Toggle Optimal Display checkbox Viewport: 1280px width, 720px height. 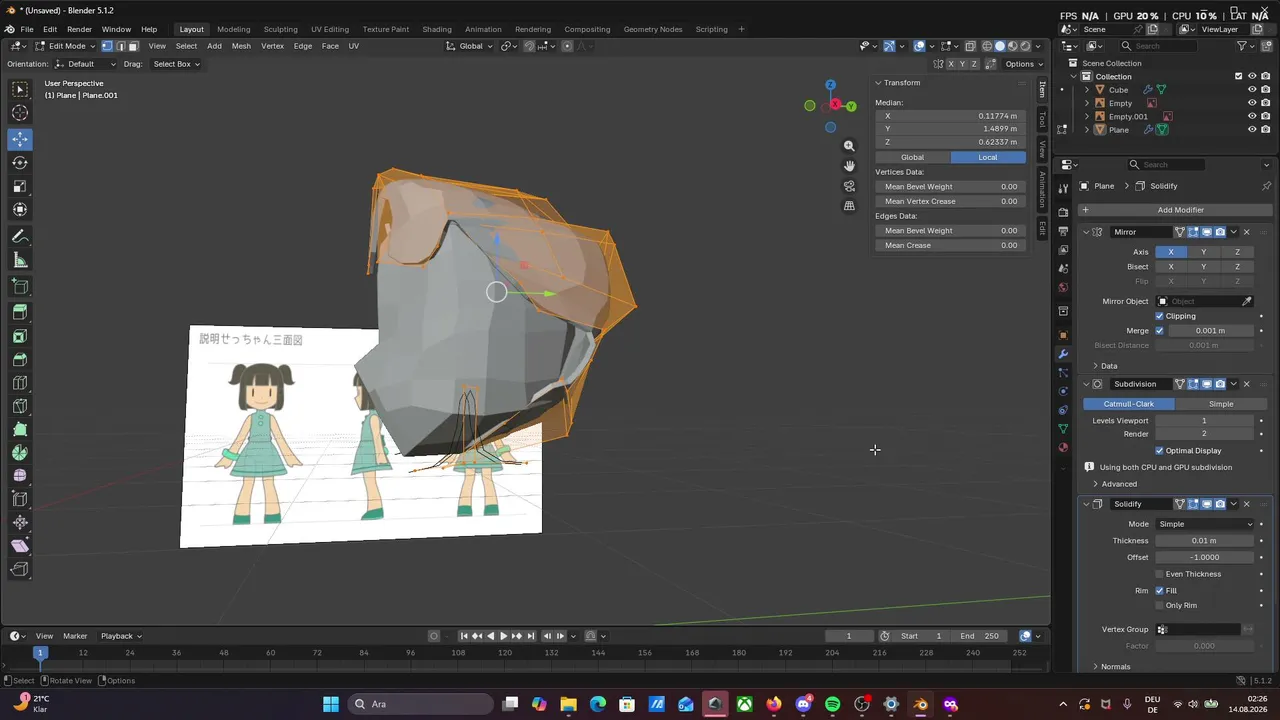click(1159, 451)
